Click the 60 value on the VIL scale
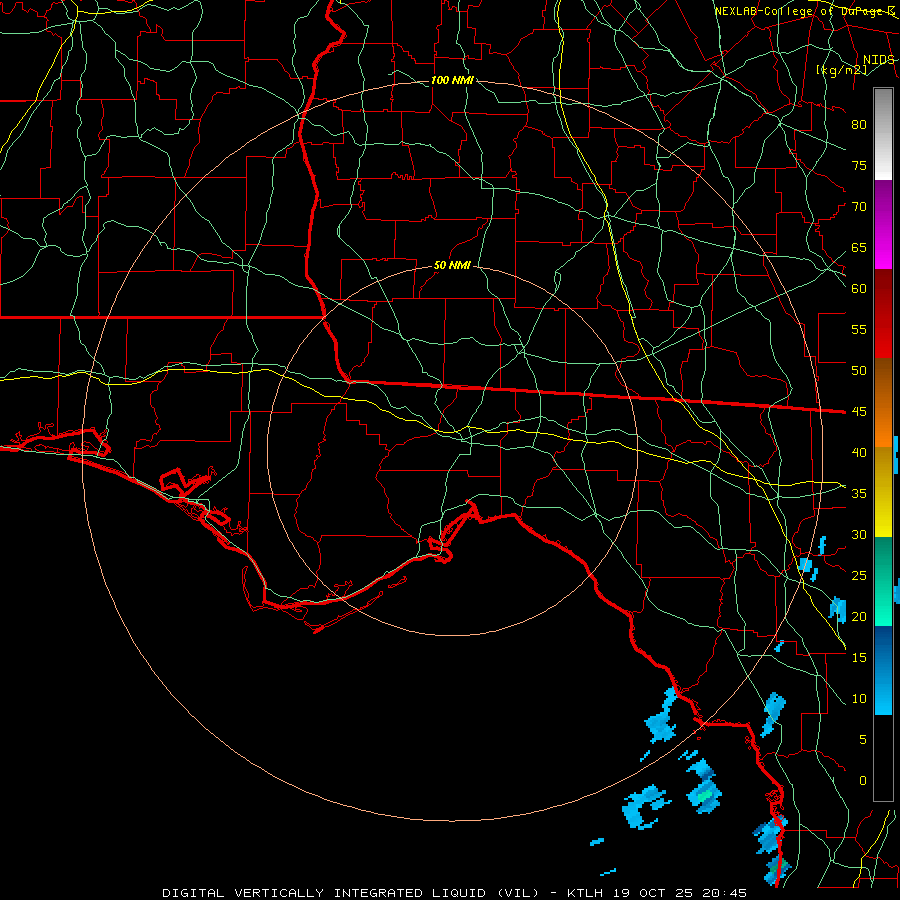The image size is (900, 900). tap(859, 289)
